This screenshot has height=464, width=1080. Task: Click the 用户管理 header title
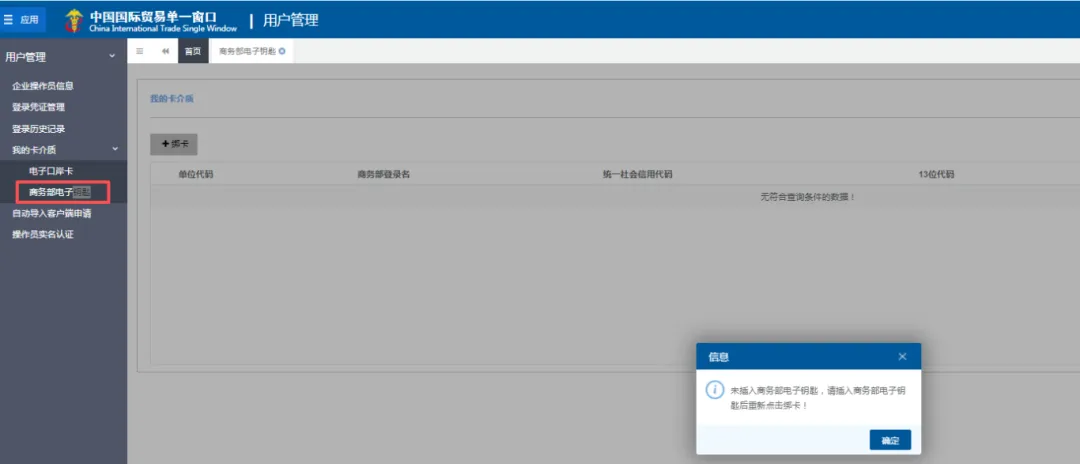click(x=291, y=21)
